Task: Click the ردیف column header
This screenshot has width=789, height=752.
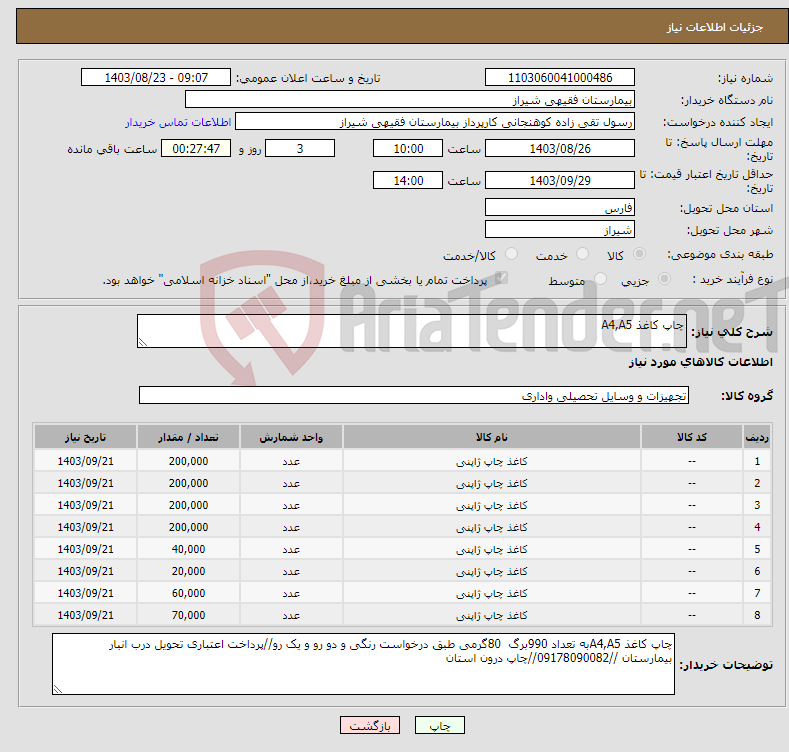Action: [x=757, y=437]
